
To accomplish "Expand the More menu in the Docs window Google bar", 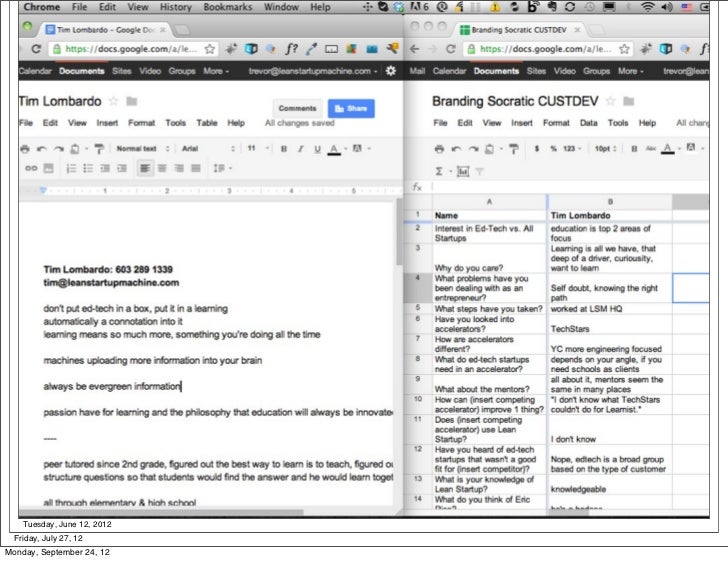I will (216, 71).
